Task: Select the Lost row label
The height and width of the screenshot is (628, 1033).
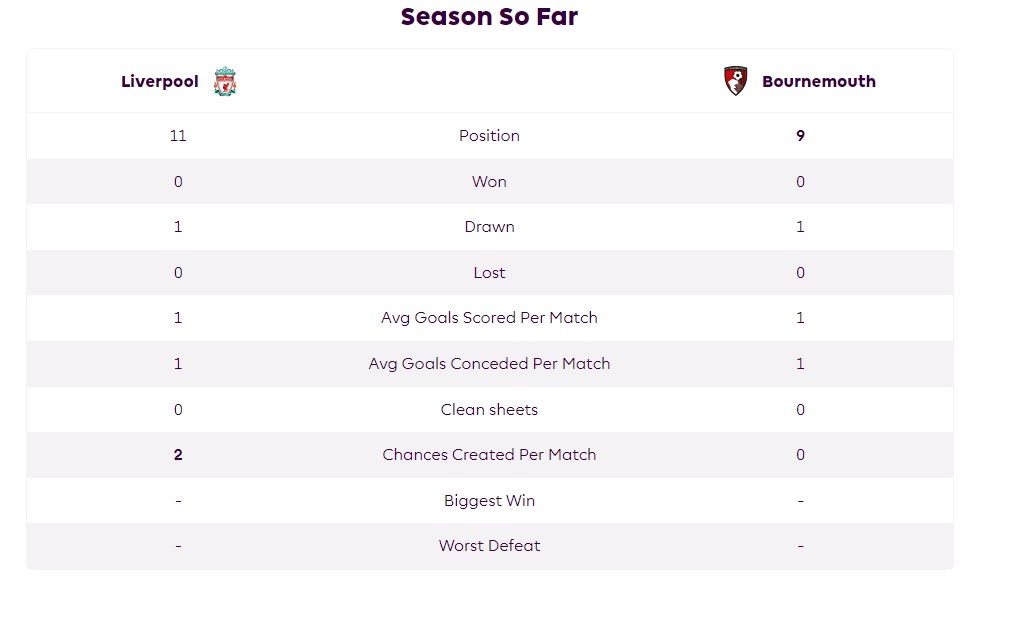Action: (x=489, y=273)
